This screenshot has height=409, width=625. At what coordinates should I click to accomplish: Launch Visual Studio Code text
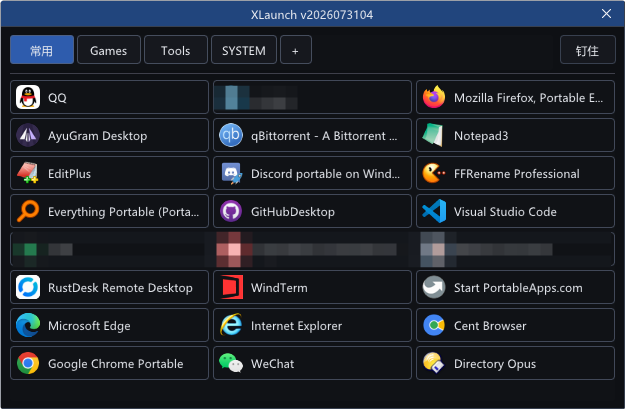pyautogui.click(x=505, y=212)
